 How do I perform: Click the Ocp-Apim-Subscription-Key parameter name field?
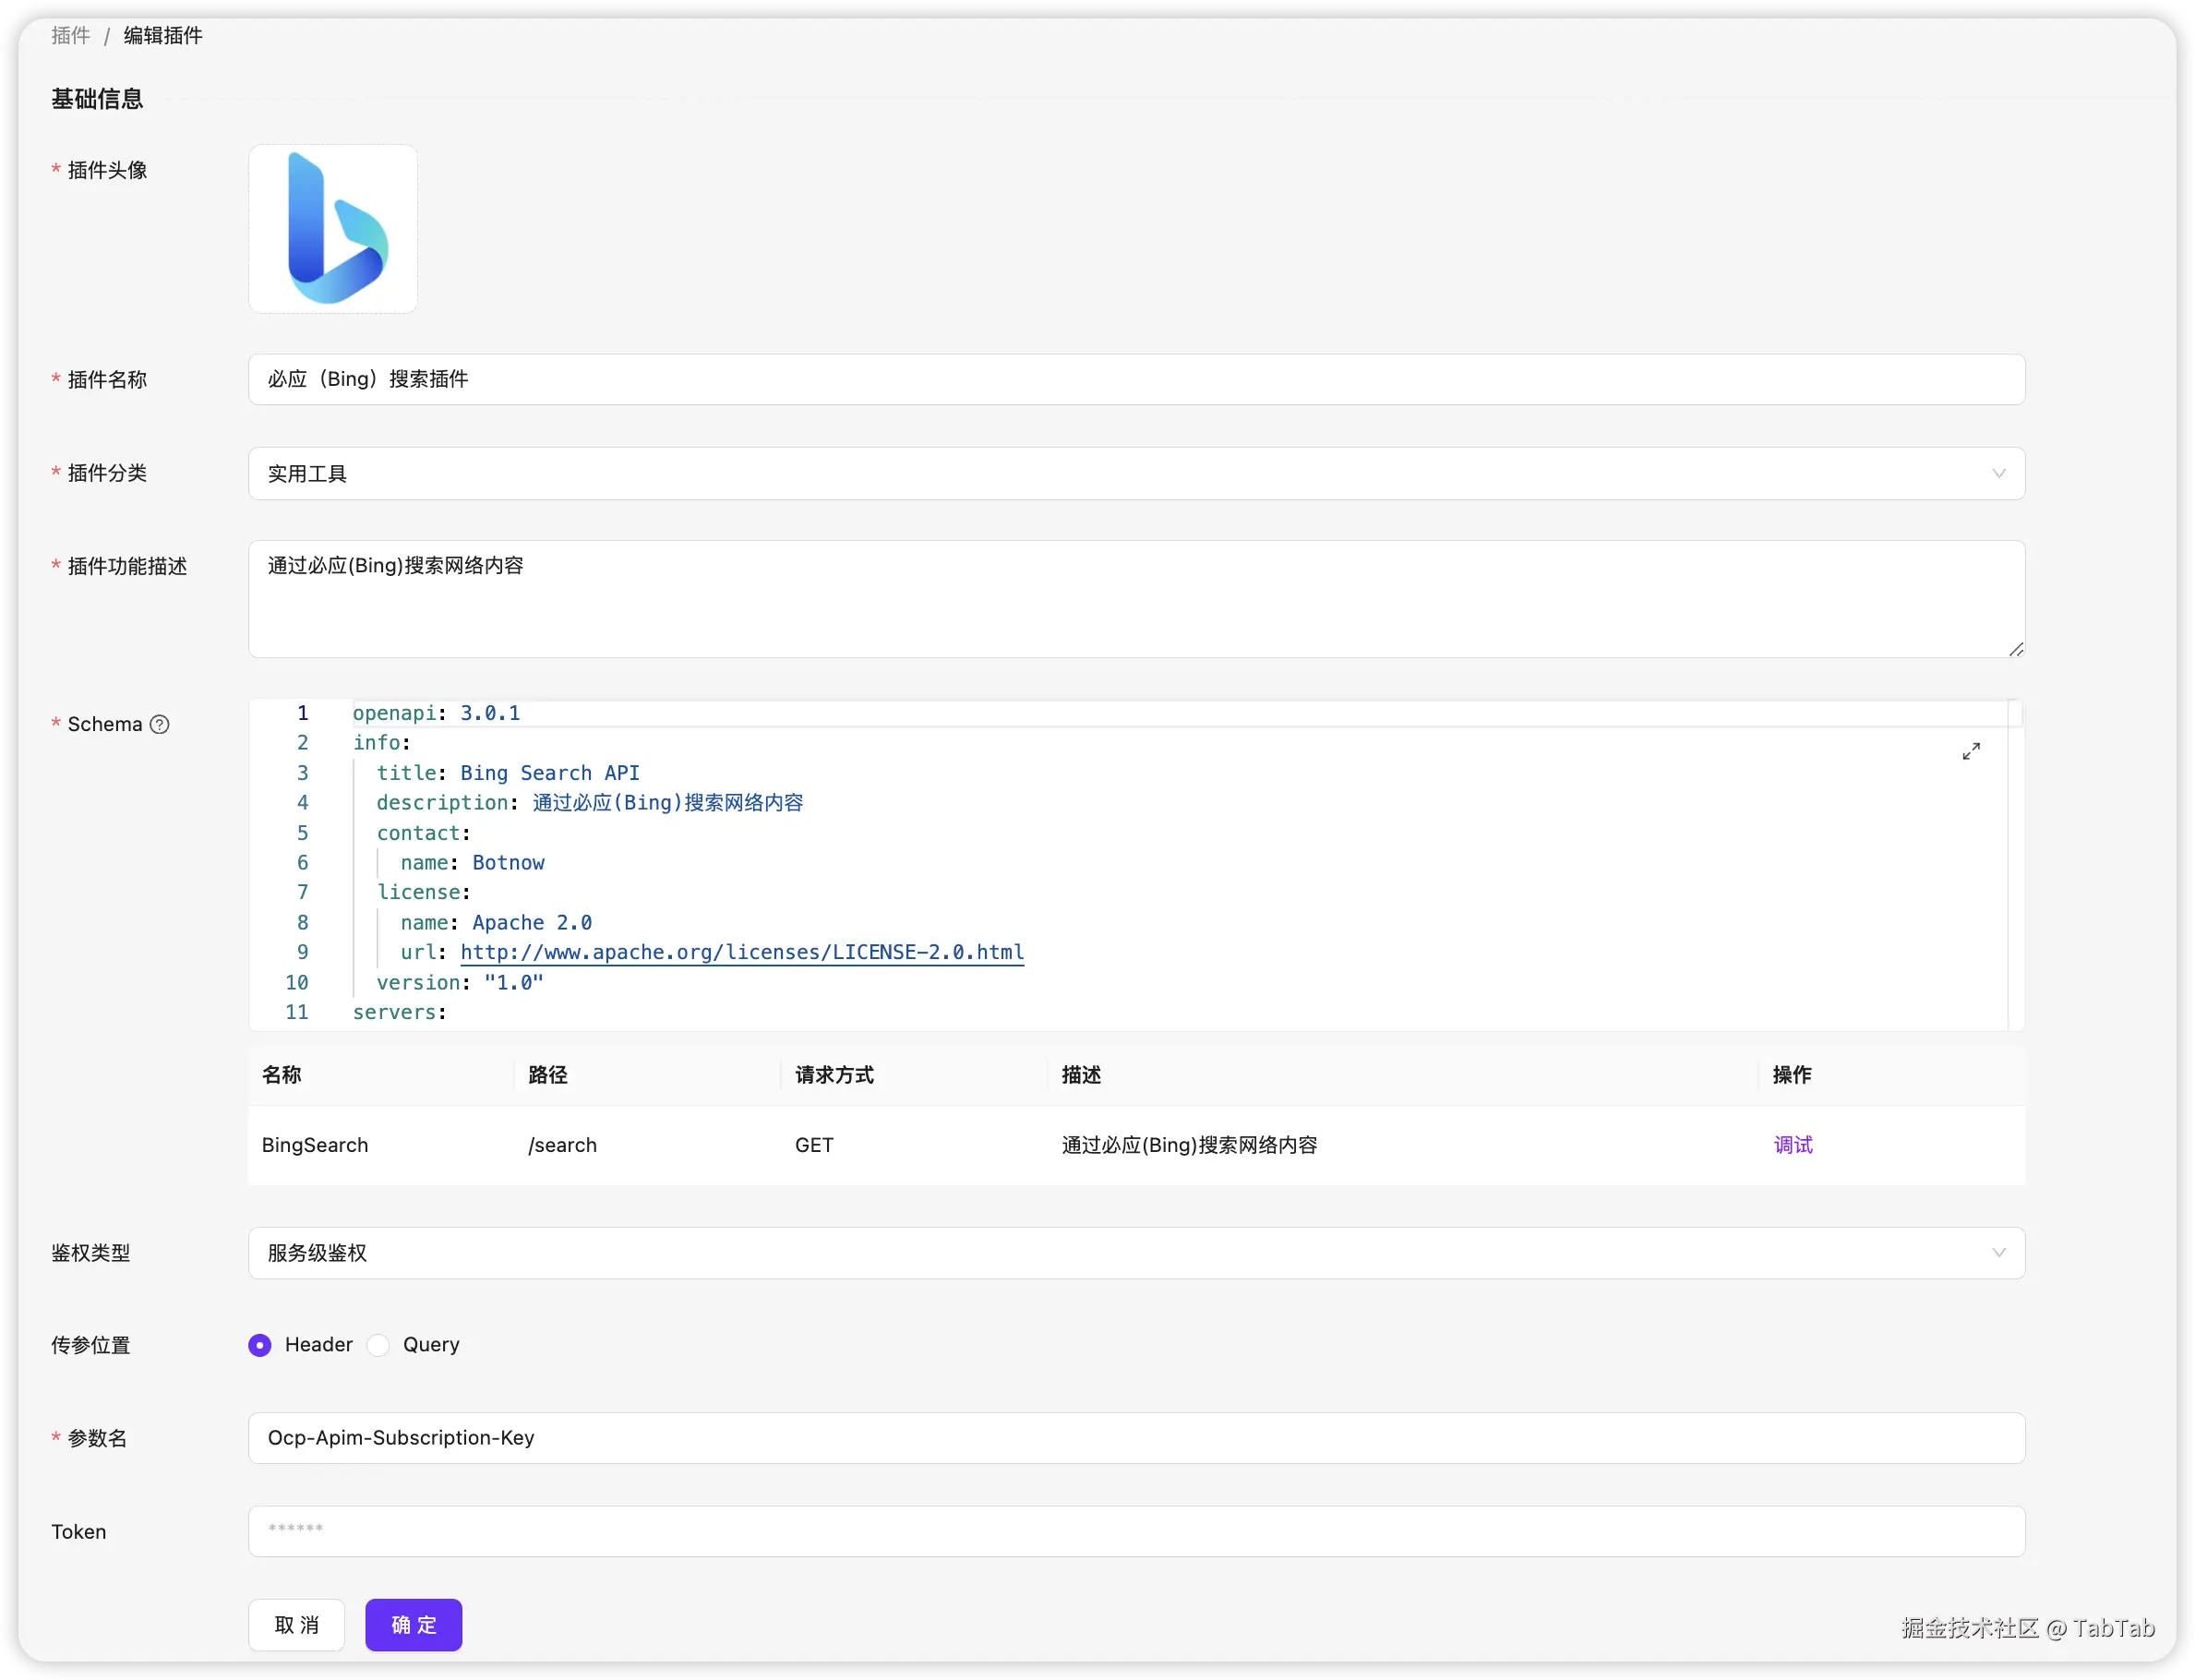click(1135, 1438)
